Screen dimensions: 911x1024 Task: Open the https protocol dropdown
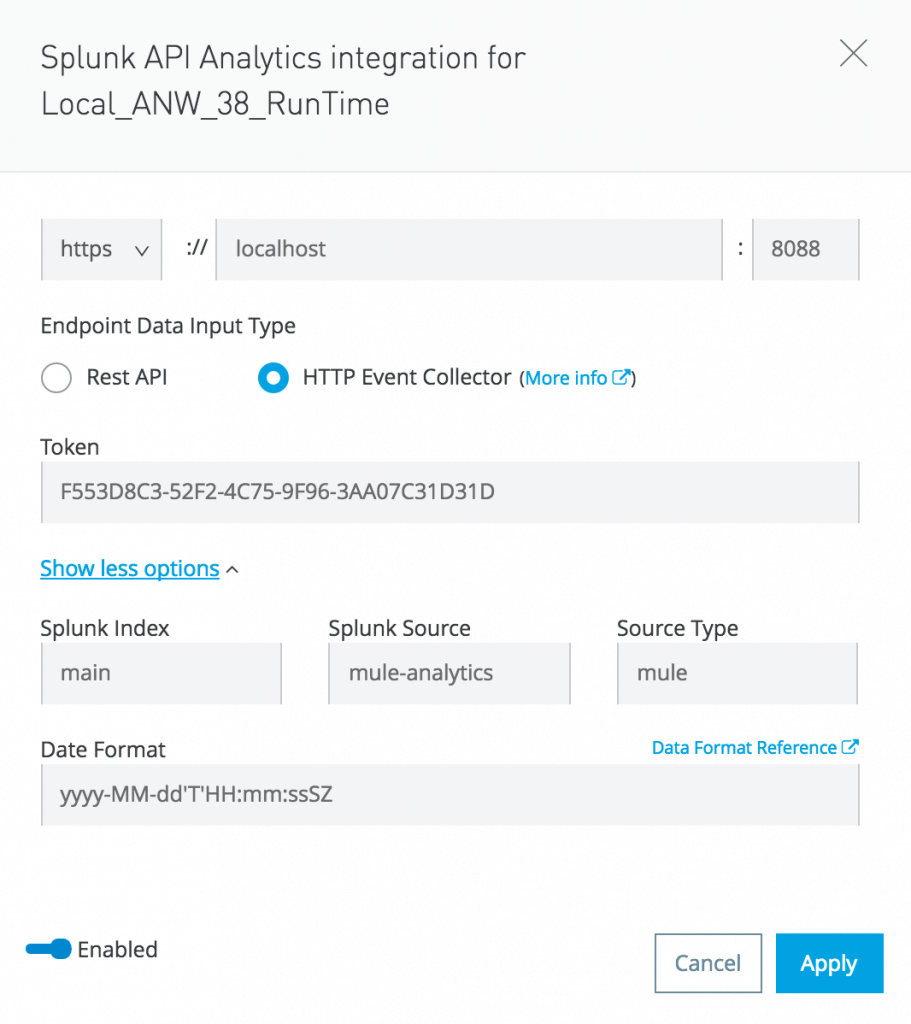[x=100, y=249]
